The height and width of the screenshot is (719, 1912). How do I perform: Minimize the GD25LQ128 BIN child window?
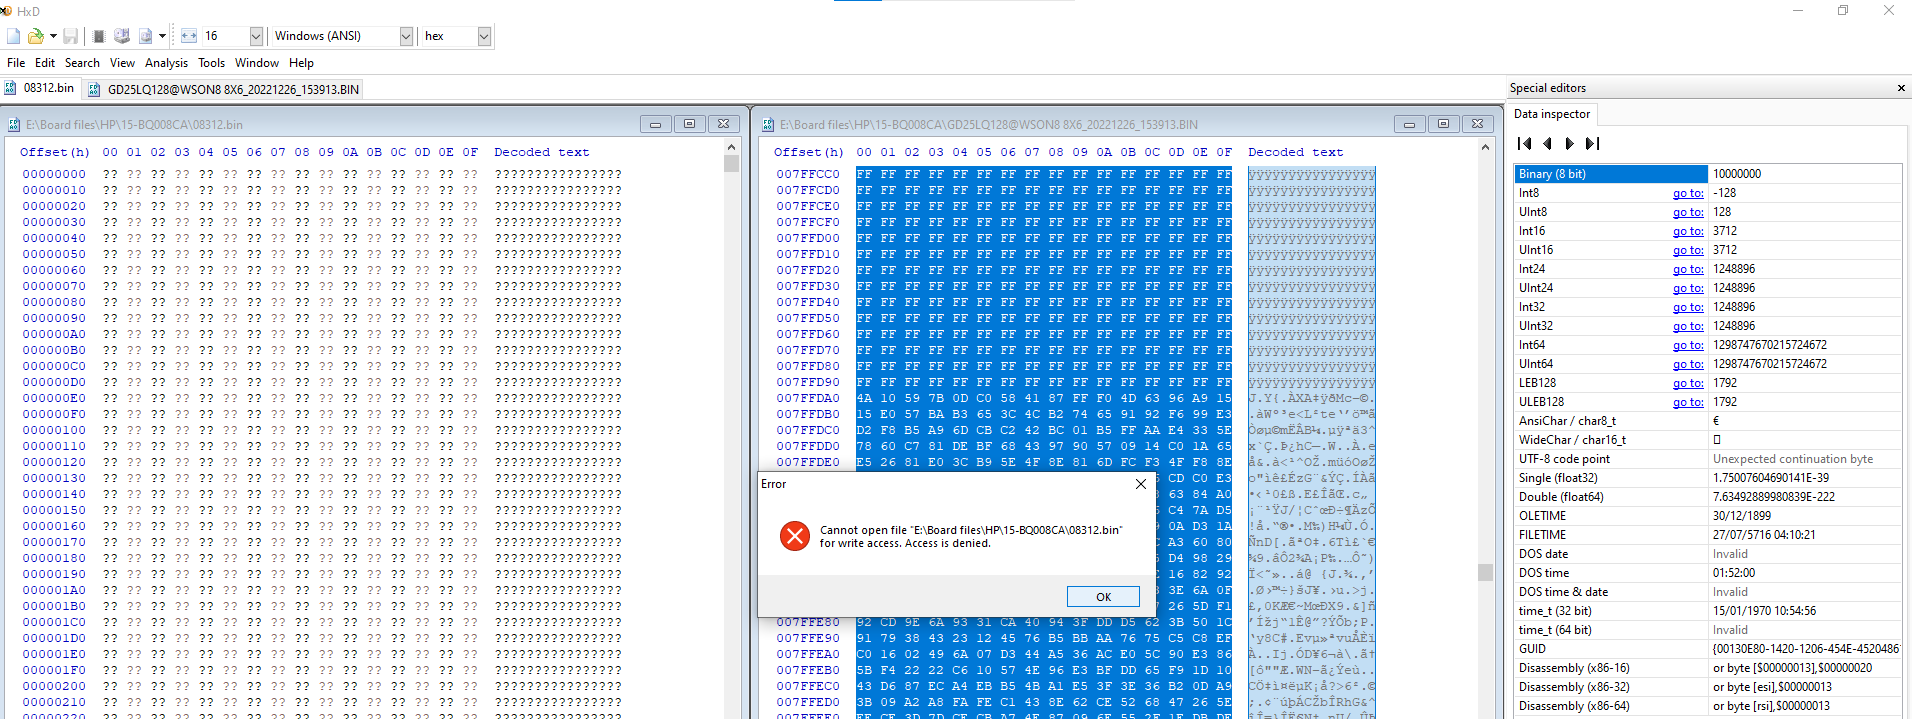pyautogui.click(x=1409, y=124)
